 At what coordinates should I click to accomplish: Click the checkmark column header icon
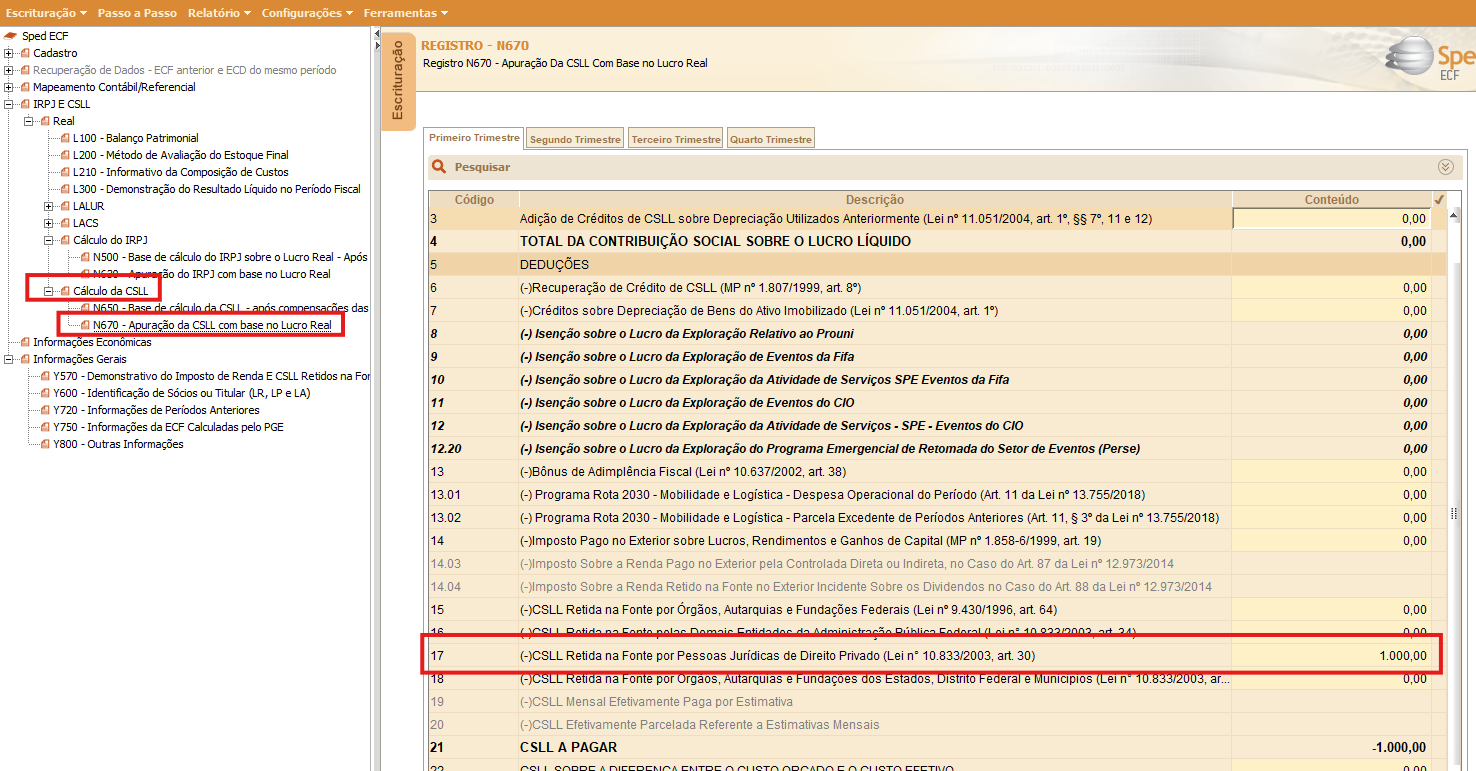[x=1439, y=199]
